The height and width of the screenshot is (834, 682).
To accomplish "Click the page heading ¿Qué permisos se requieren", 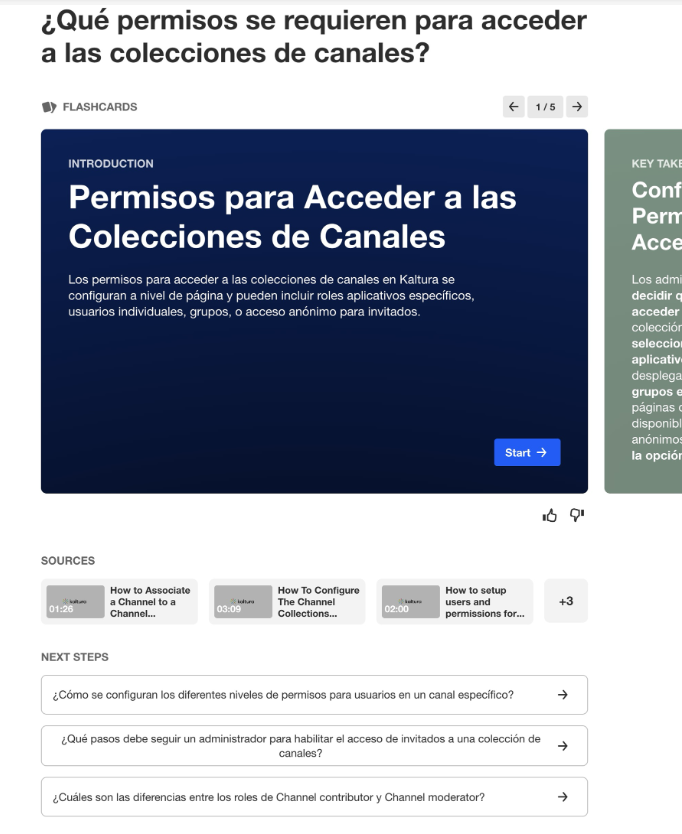I will point(314,37).
